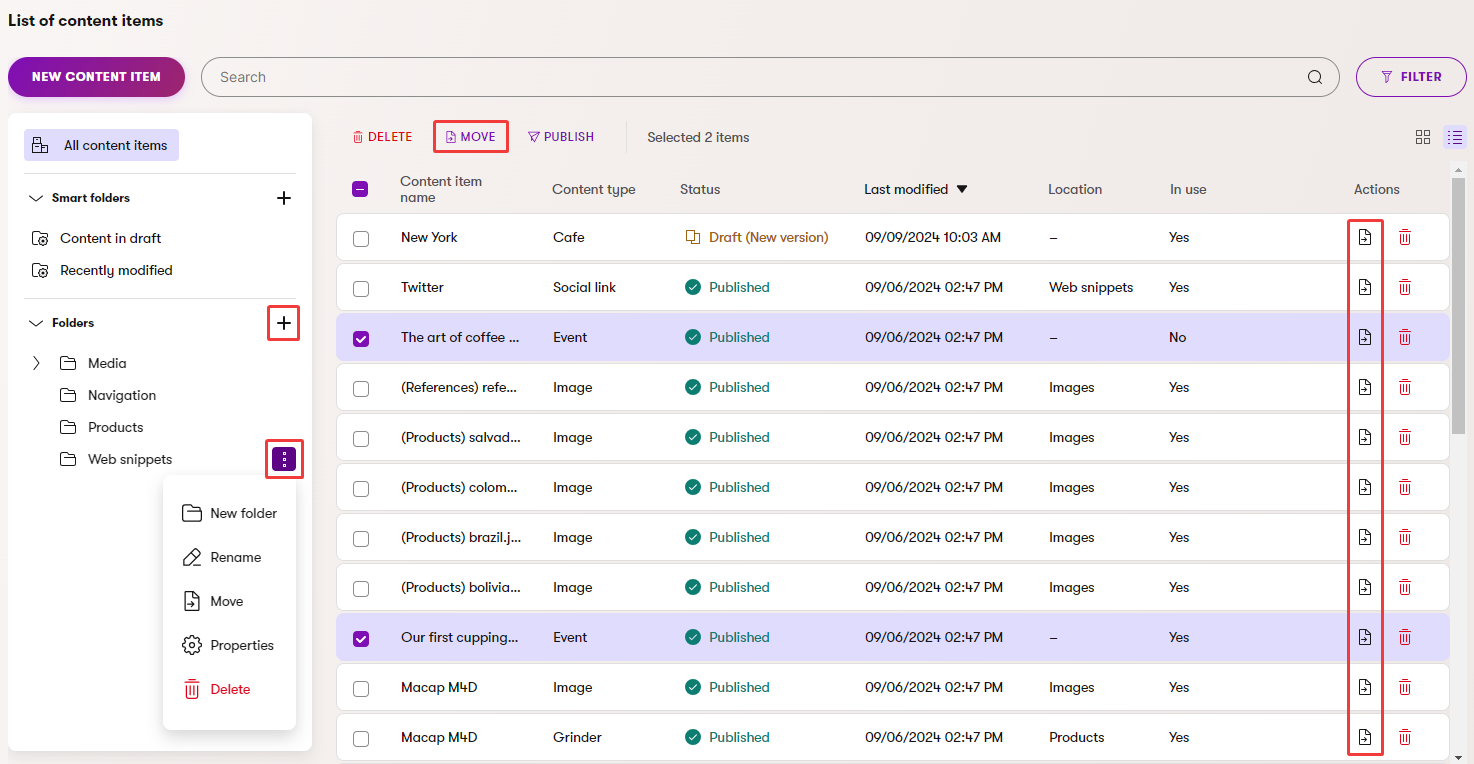Screen dimensions: 1474x764
Task: Toggle the select-all checkbox in table header
Action: point(361,189)
